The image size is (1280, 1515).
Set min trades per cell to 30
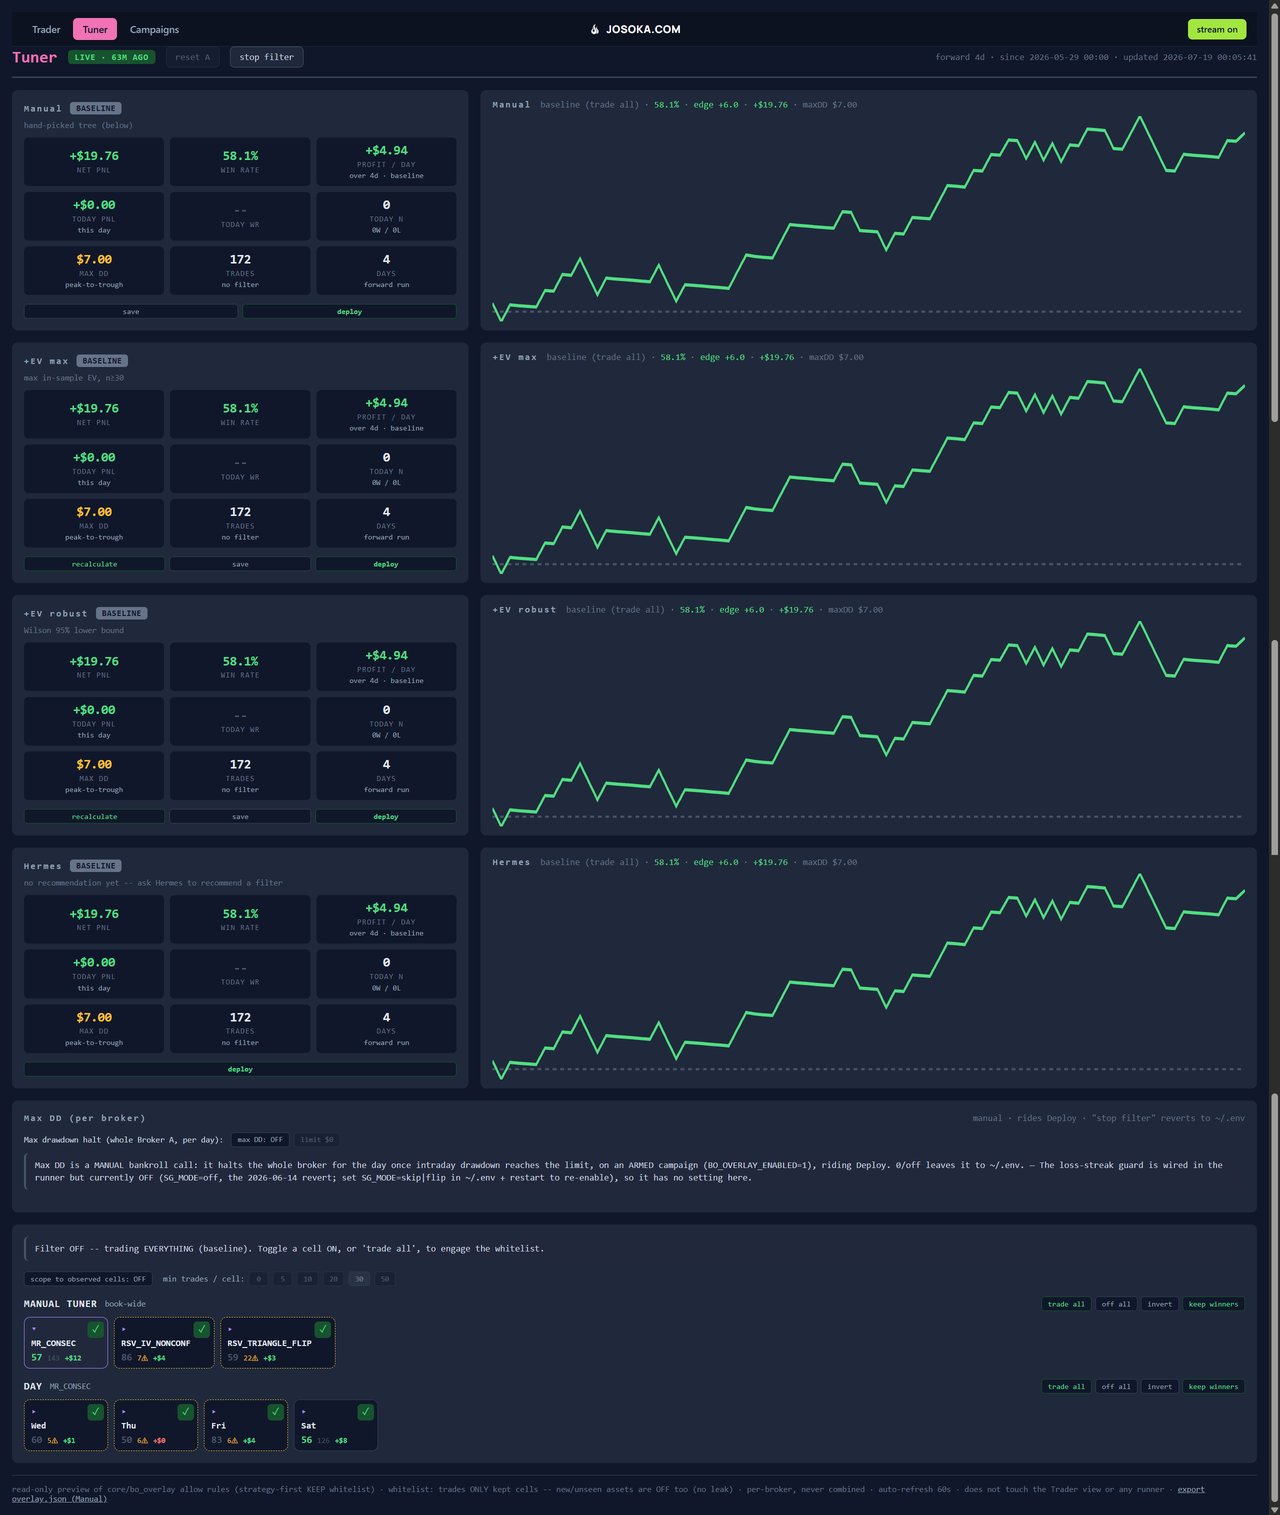tap(359, 1279)
